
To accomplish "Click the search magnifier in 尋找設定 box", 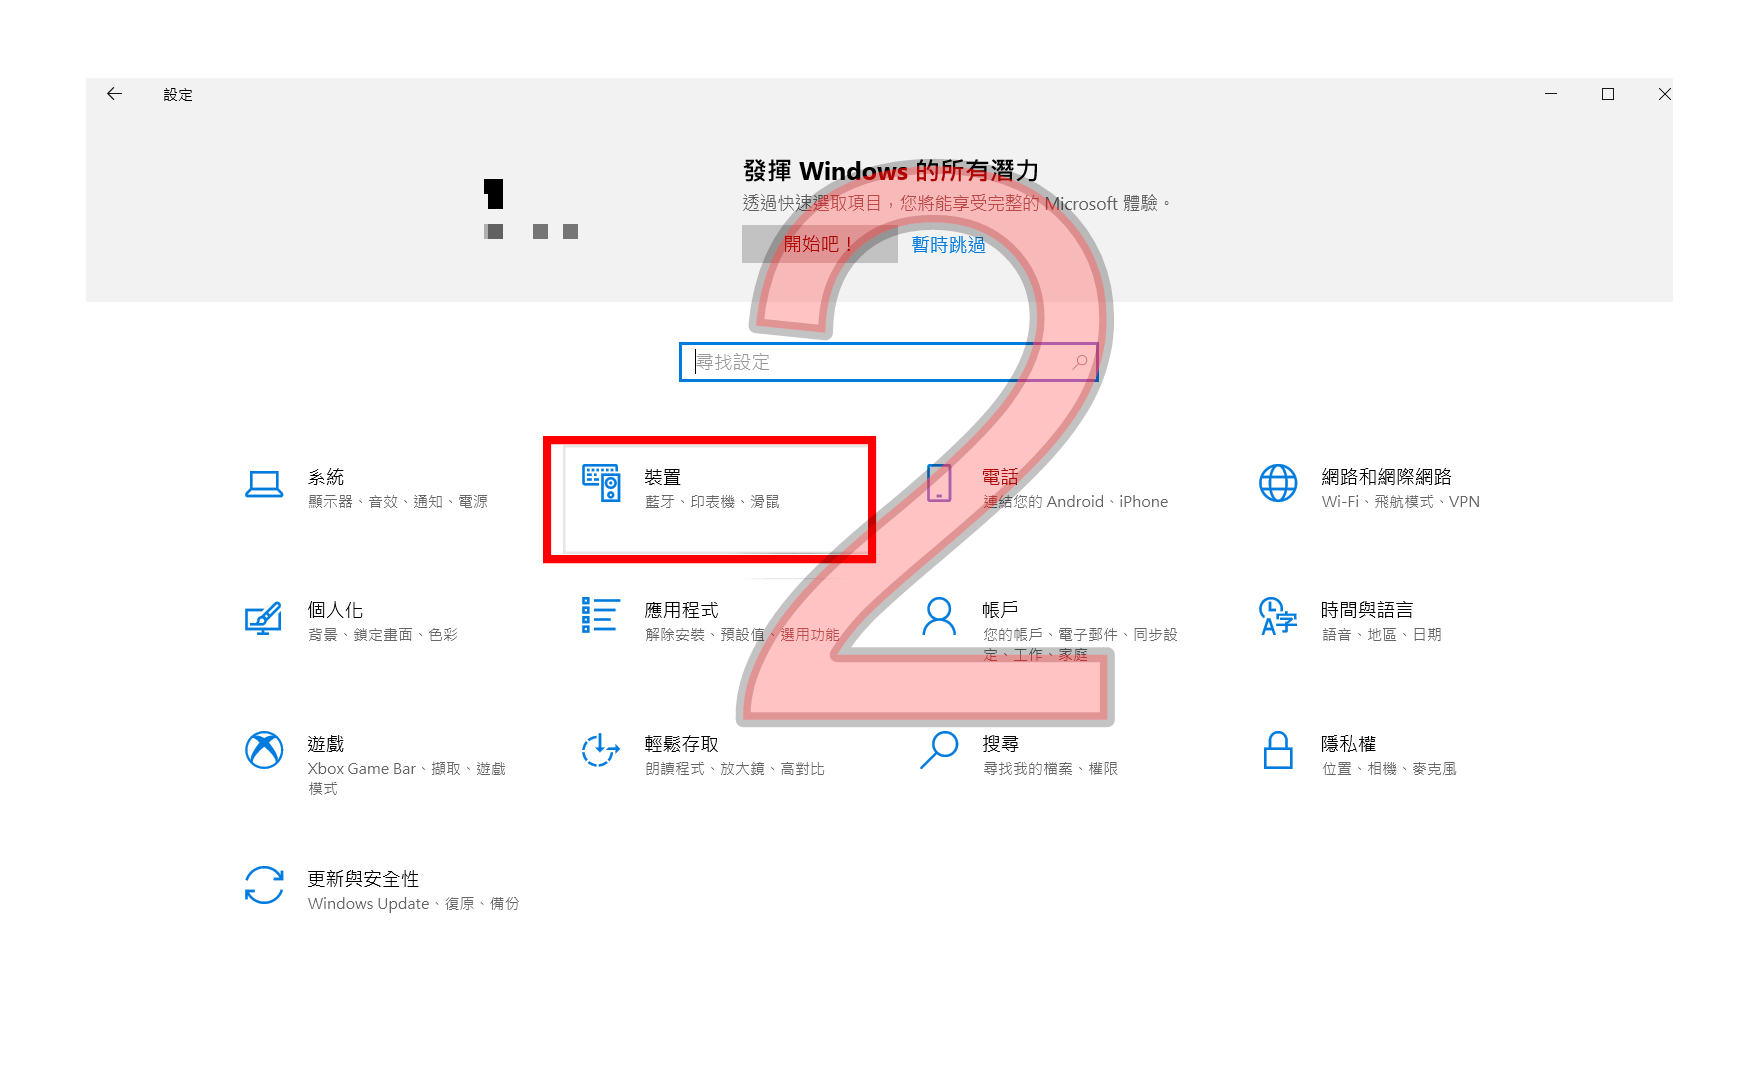I will 1080,362.
